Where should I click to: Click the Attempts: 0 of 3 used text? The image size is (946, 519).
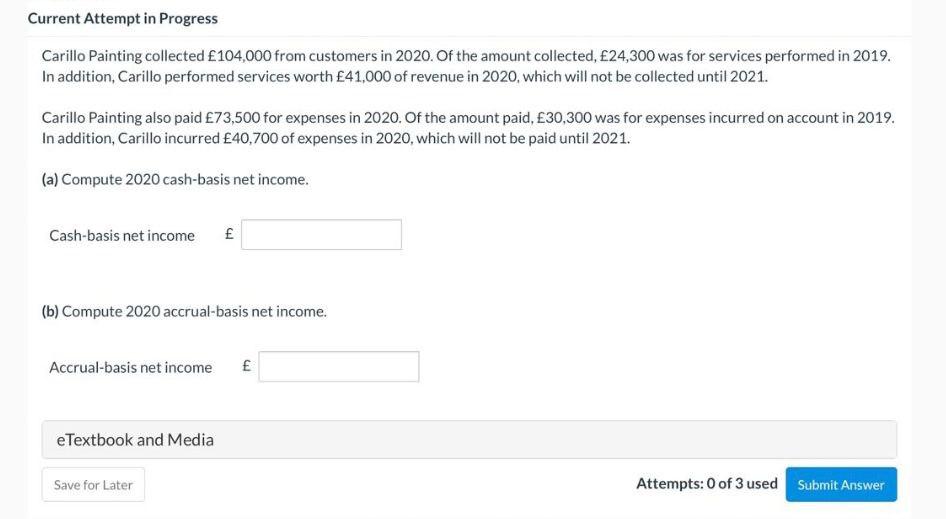[706, 484]
